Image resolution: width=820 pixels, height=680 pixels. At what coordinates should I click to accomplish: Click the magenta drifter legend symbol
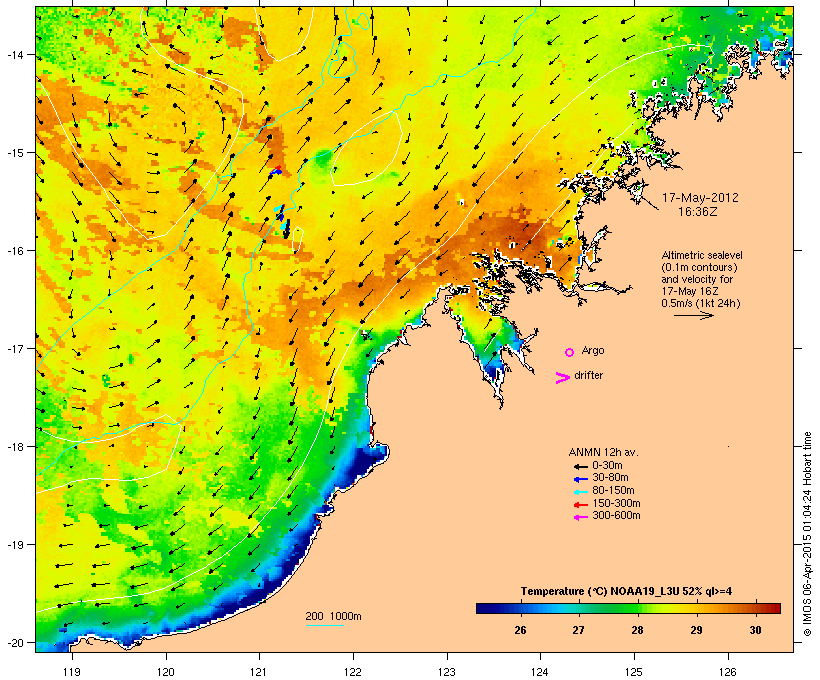563,378
